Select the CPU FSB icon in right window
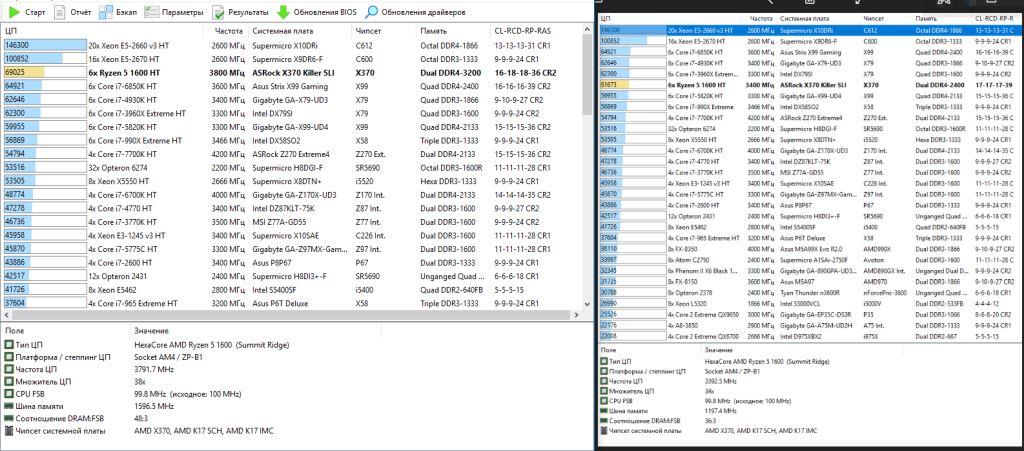The image size is (1024, 451). pos(604,401)
